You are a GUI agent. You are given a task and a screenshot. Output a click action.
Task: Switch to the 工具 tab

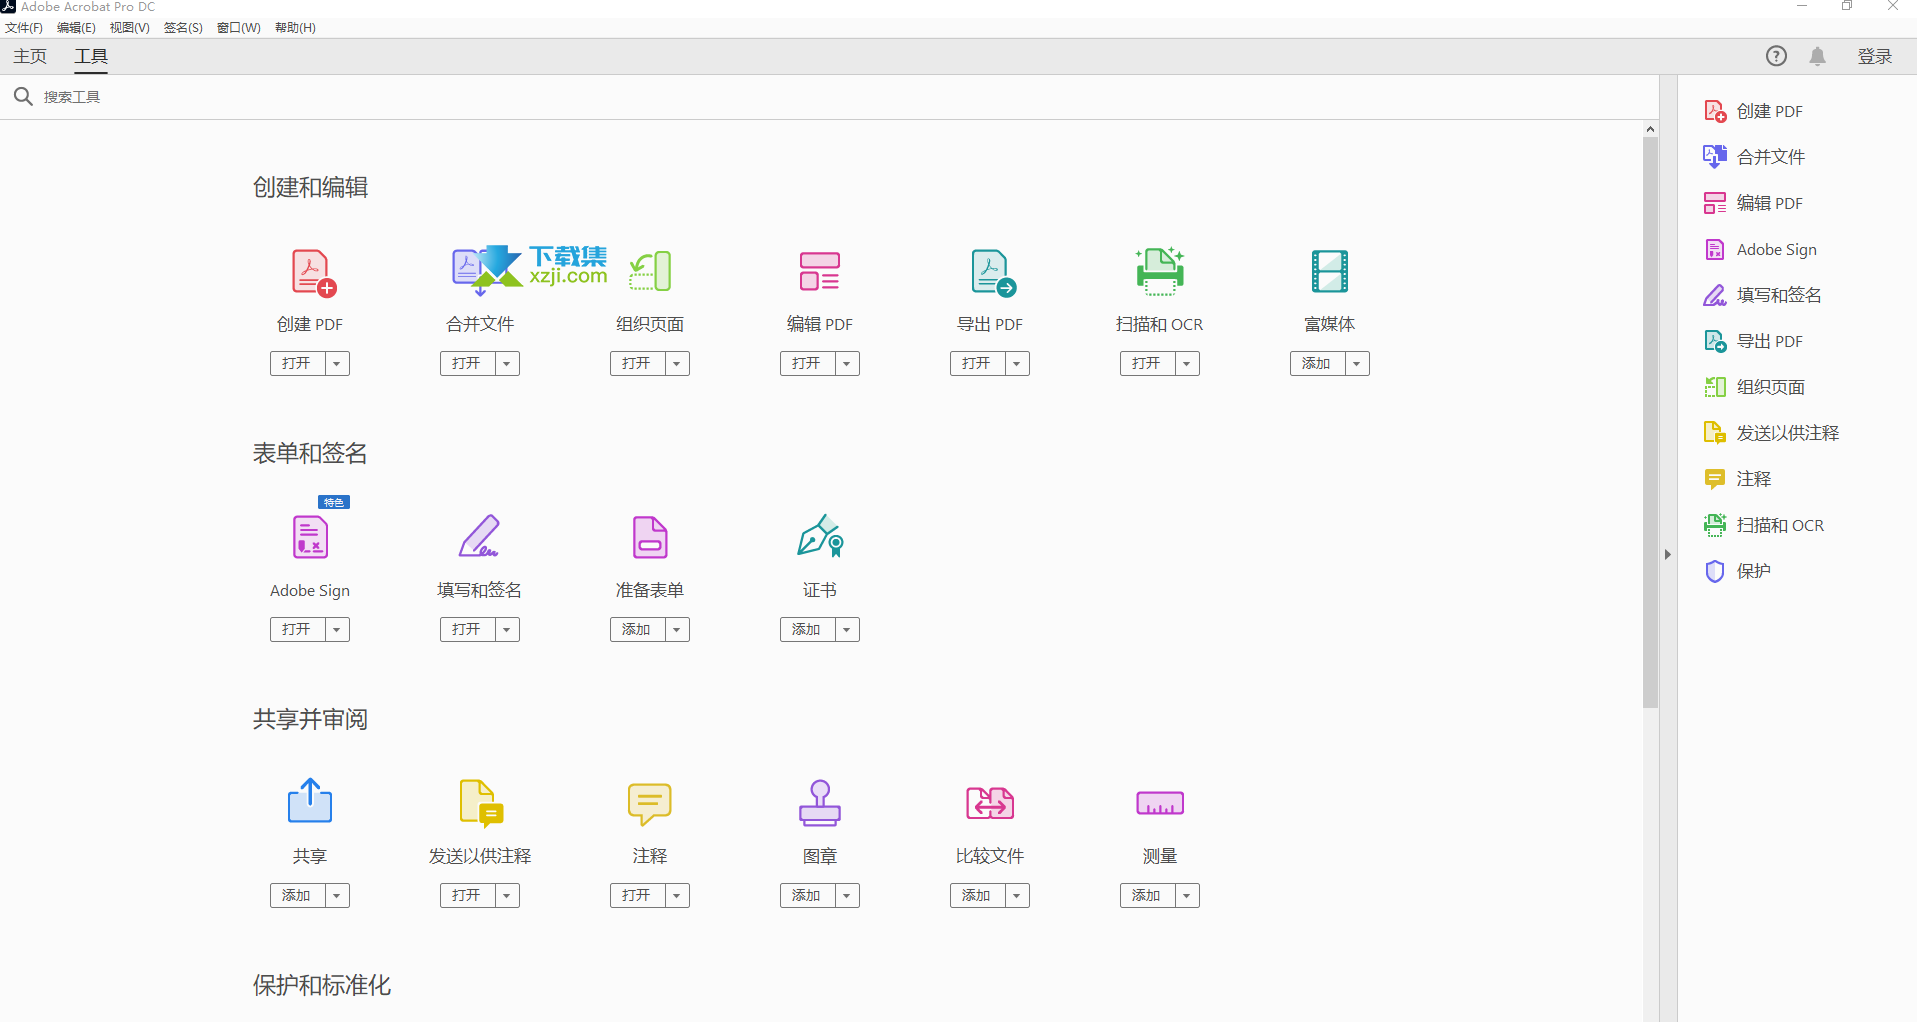[91, 57]
